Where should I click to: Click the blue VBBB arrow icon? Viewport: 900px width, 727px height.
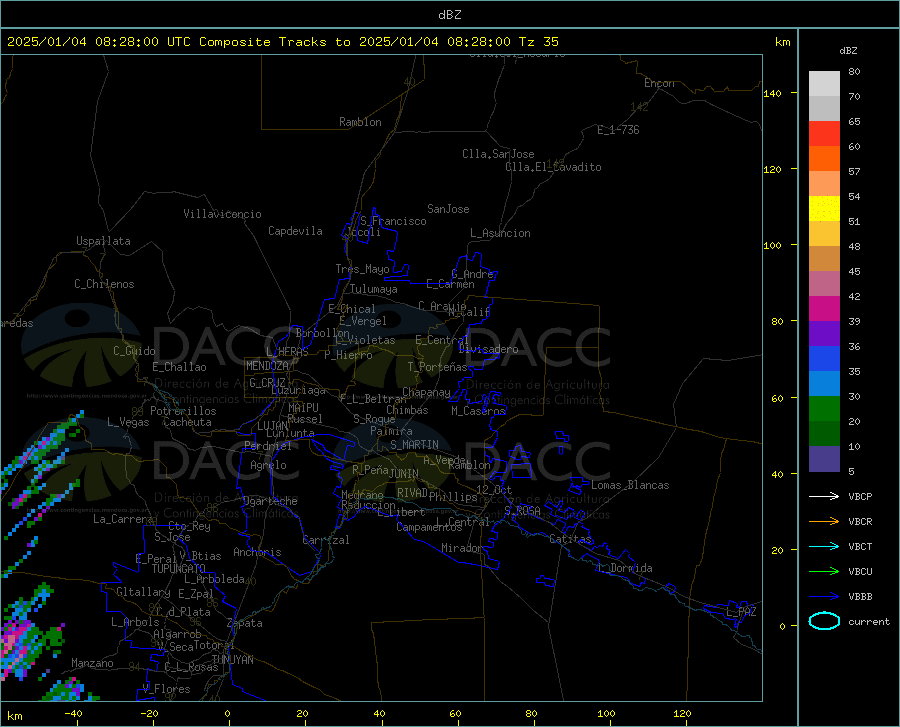pyautogui.click(x=824, y=596)
